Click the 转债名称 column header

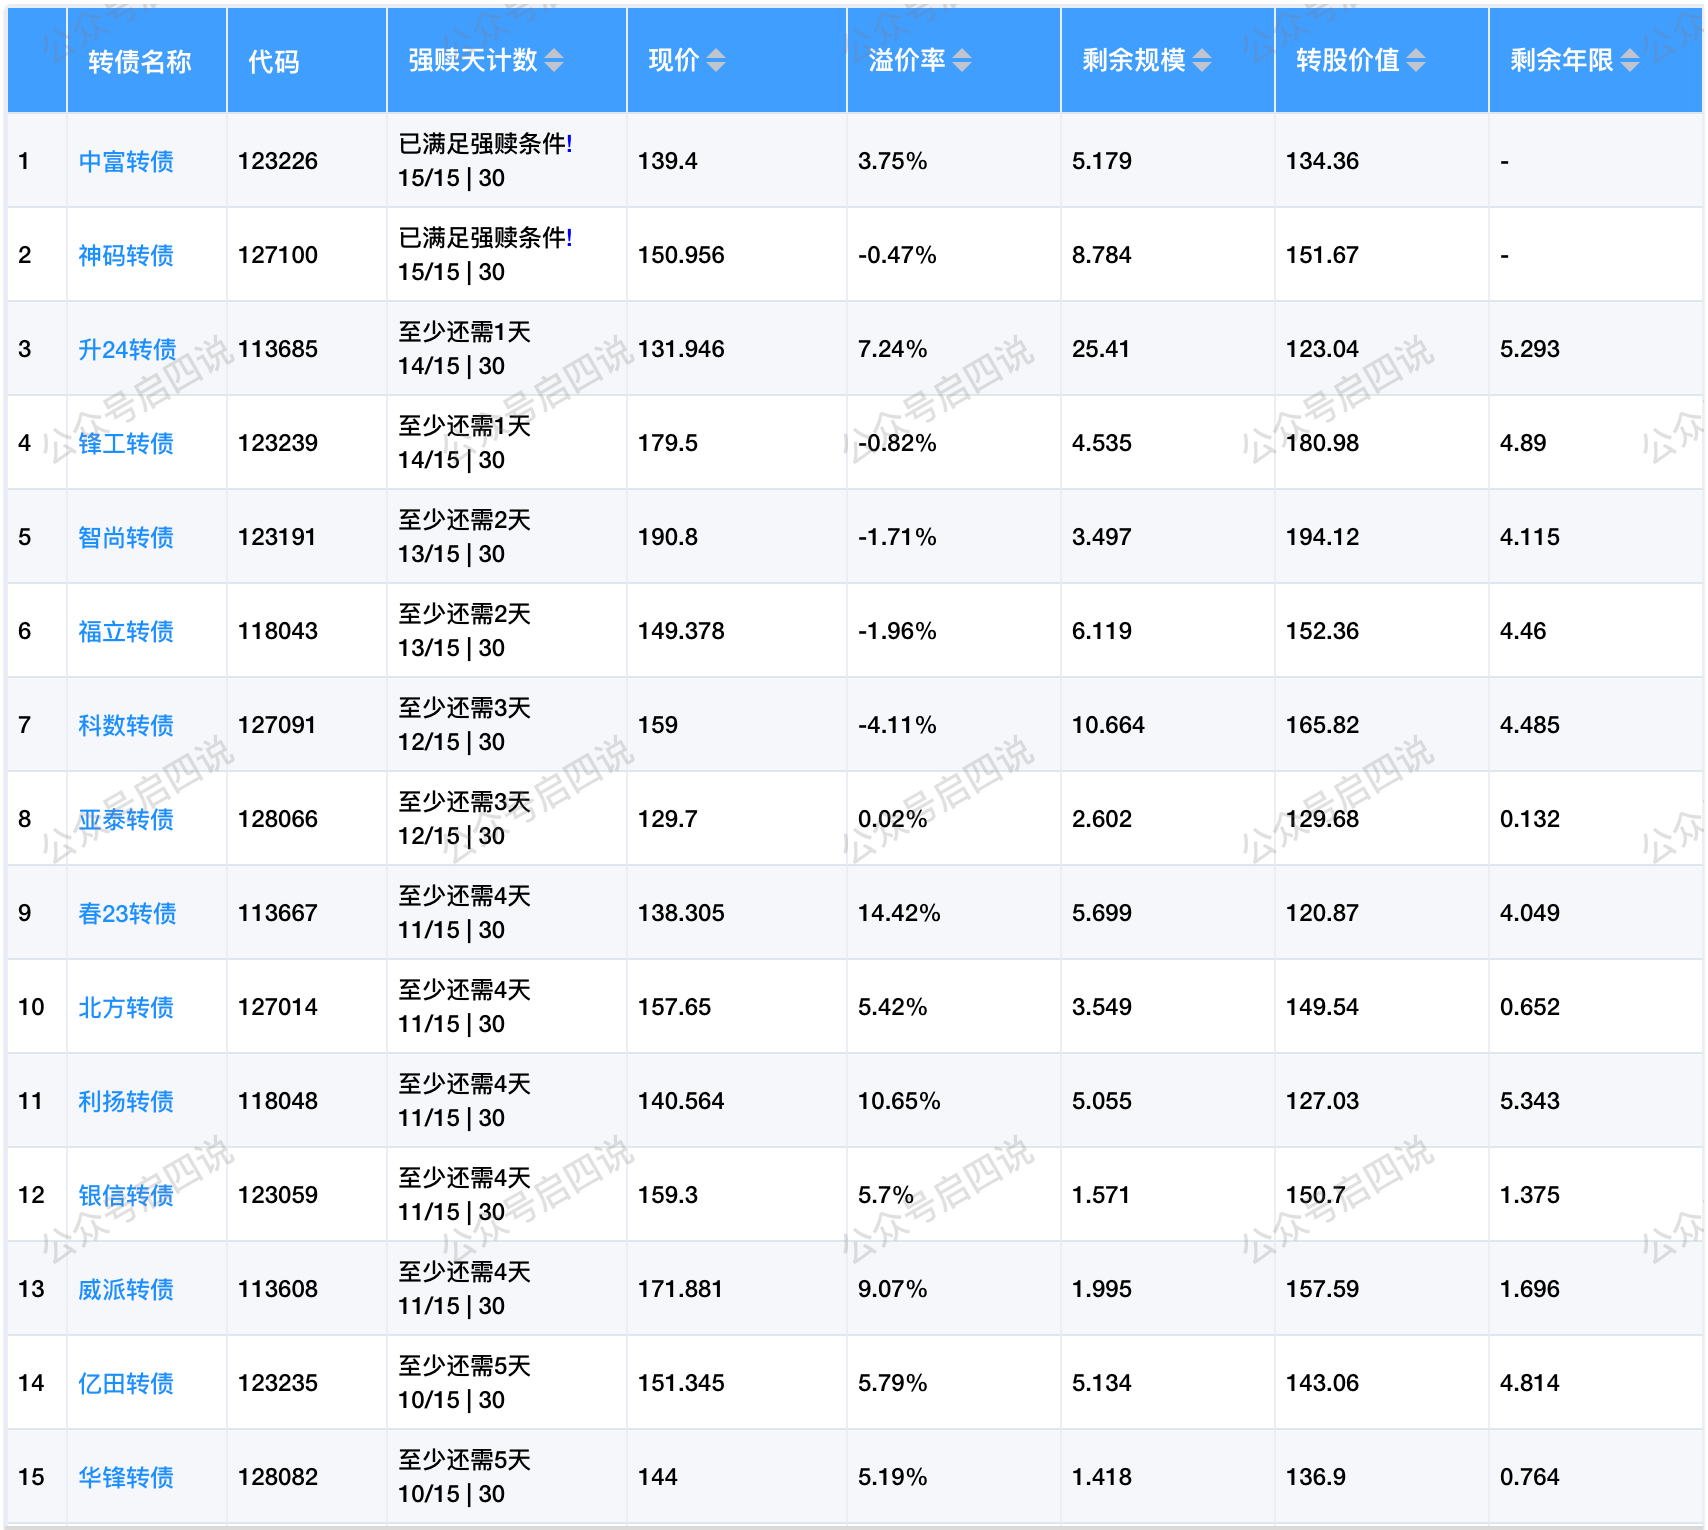click(x=139, y=62)
